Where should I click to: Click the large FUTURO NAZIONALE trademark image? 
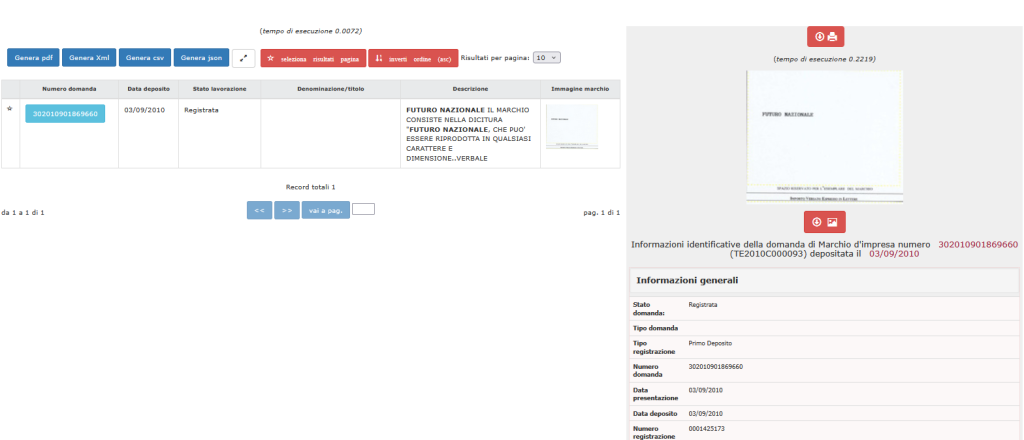824,133
